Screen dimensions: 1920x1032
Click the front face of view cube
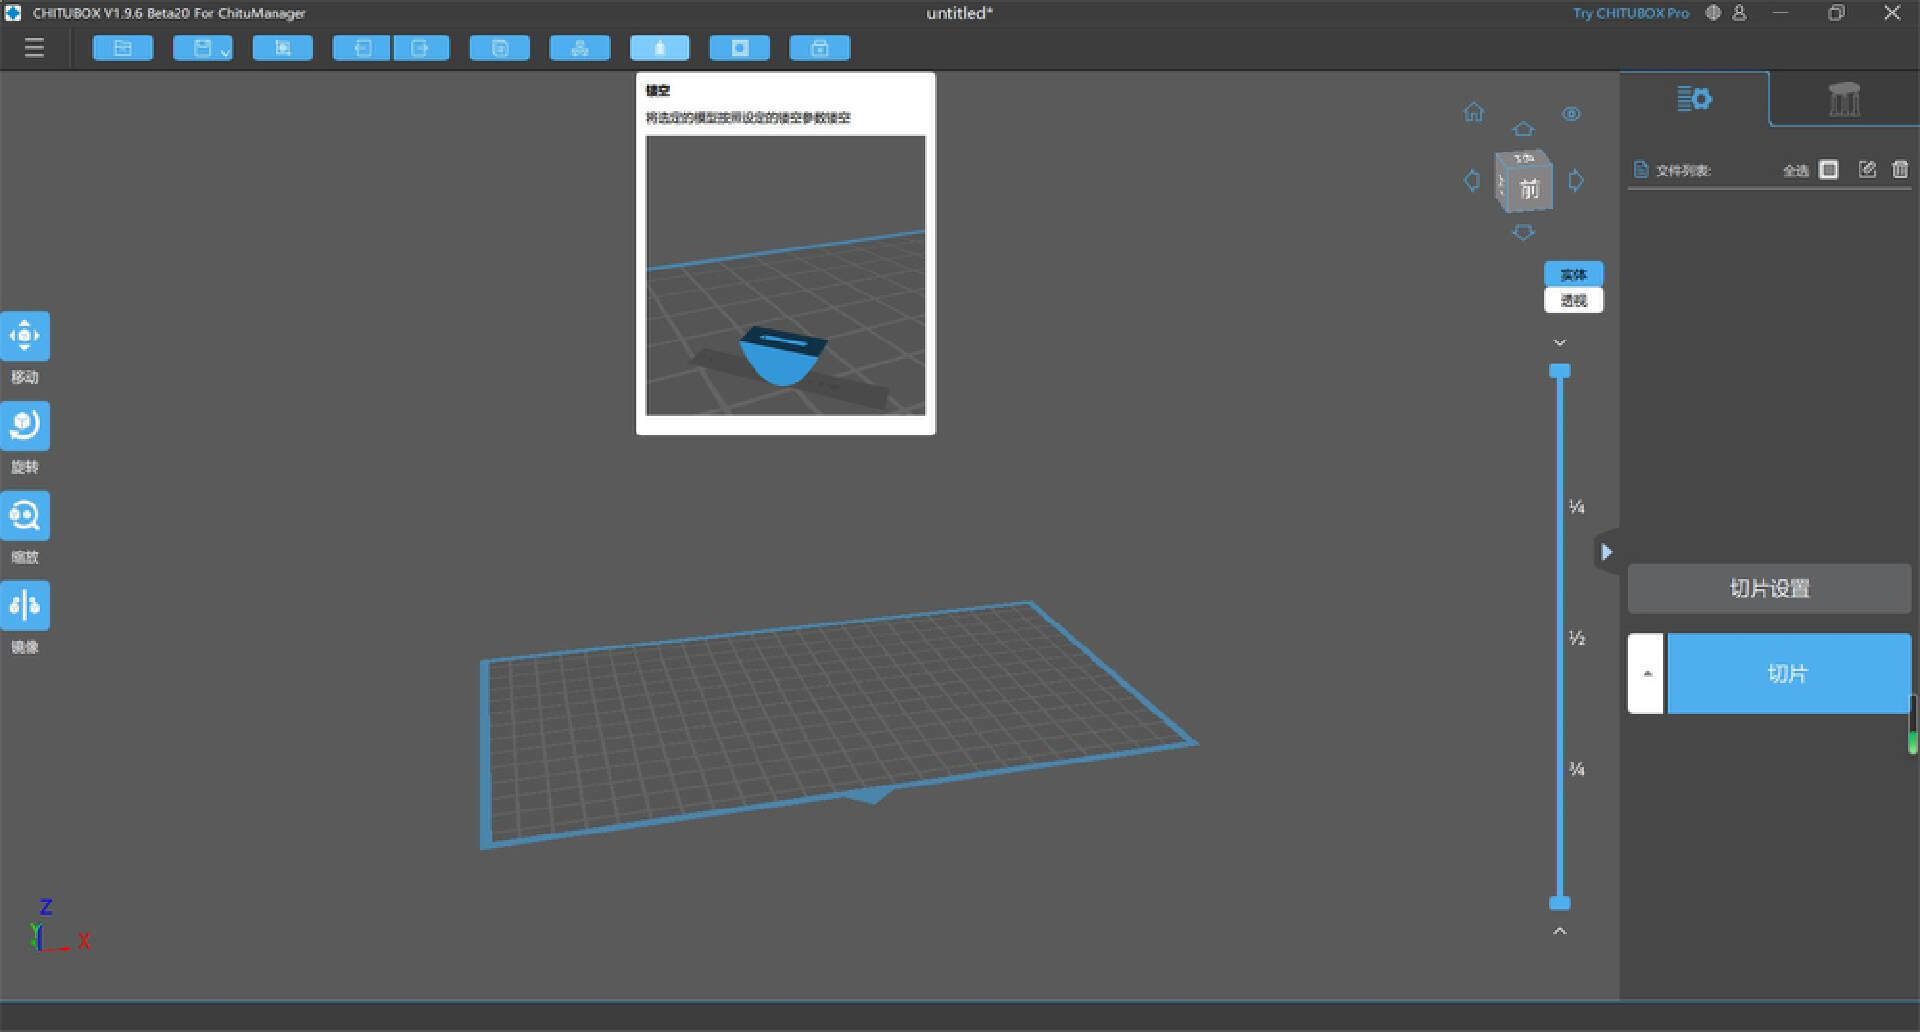(1529, 188)
